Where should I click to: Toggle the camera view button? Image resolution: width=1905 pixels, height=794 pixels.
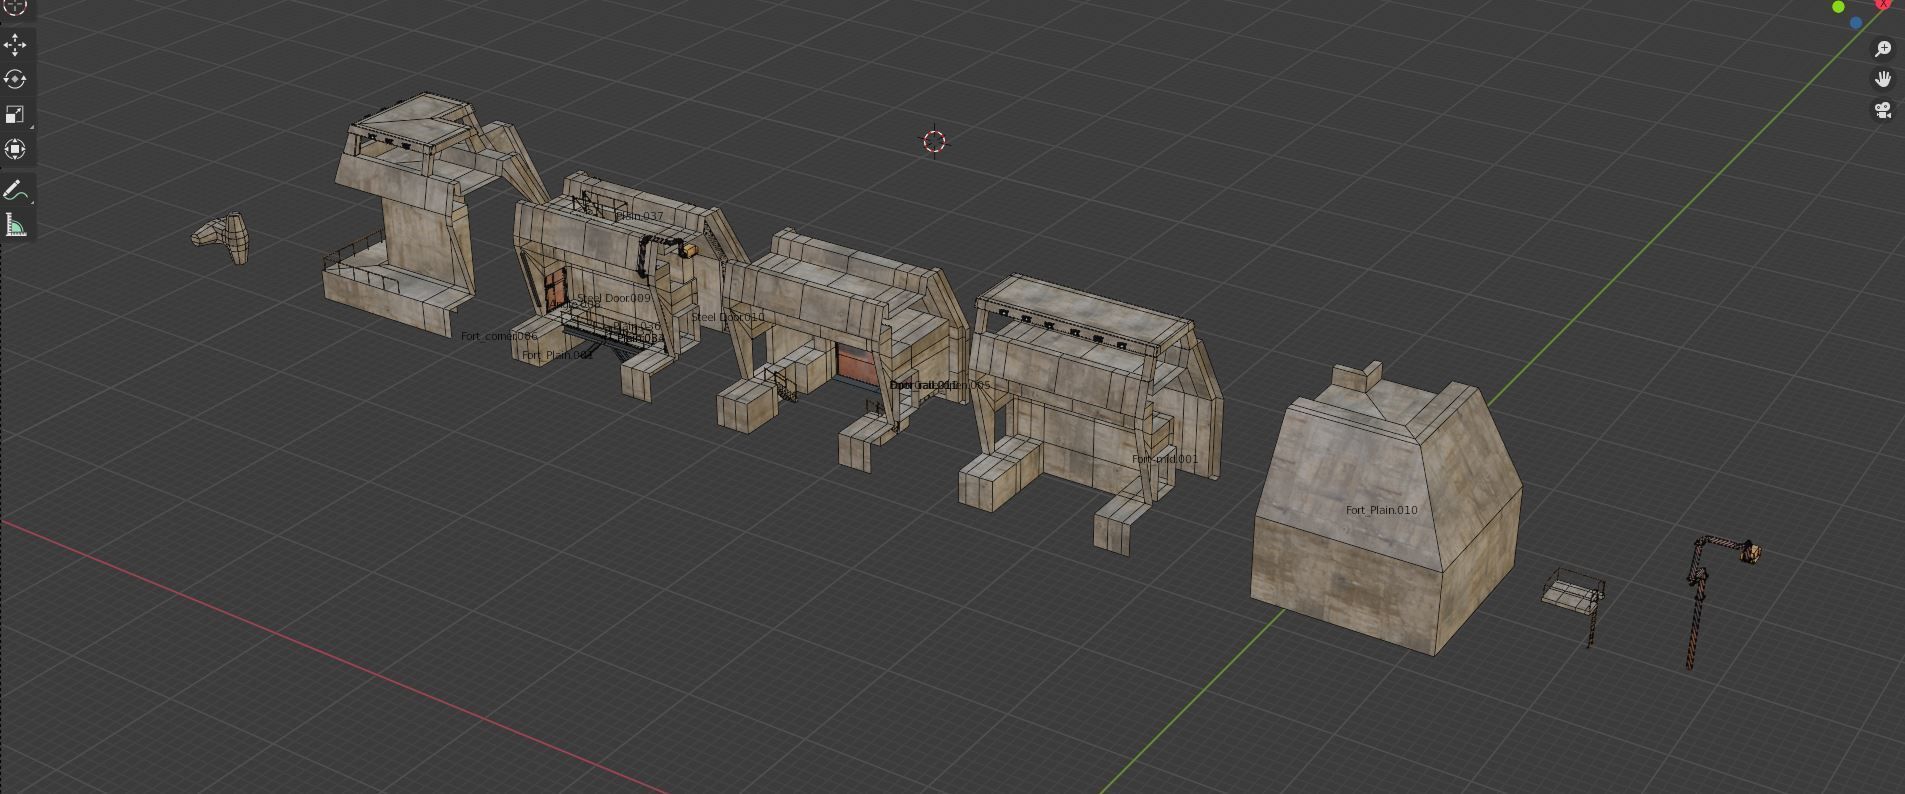click(1883, 110)
